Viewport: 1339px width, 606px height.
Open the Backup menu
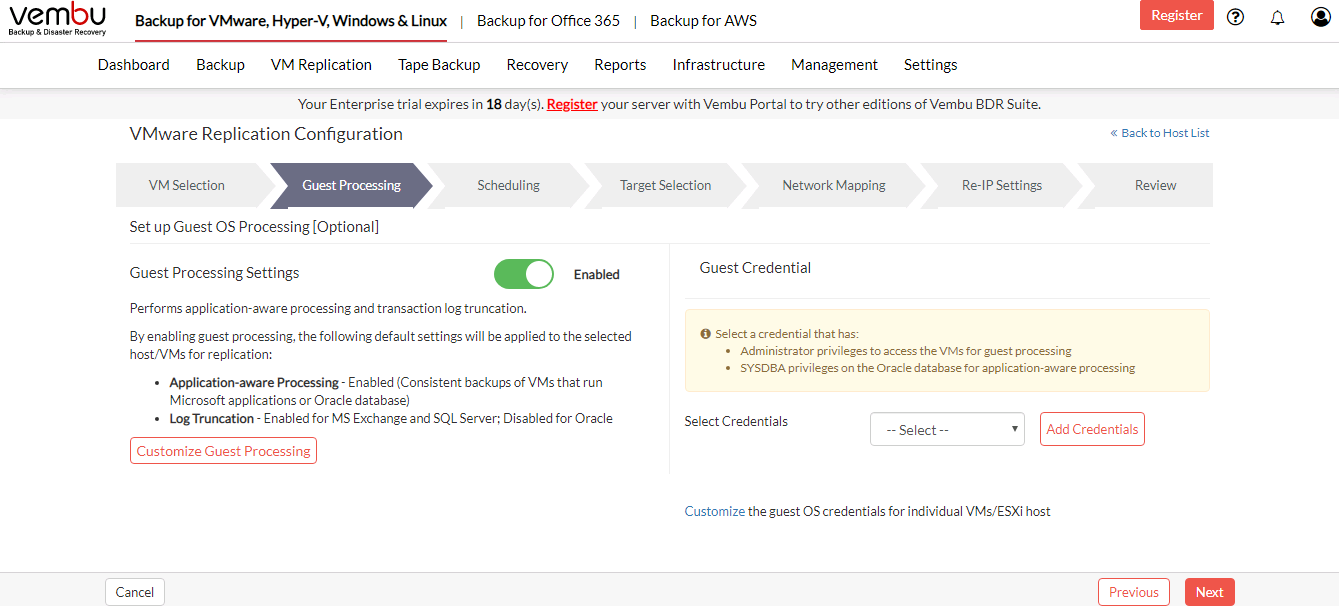click(x=220, y=65)
